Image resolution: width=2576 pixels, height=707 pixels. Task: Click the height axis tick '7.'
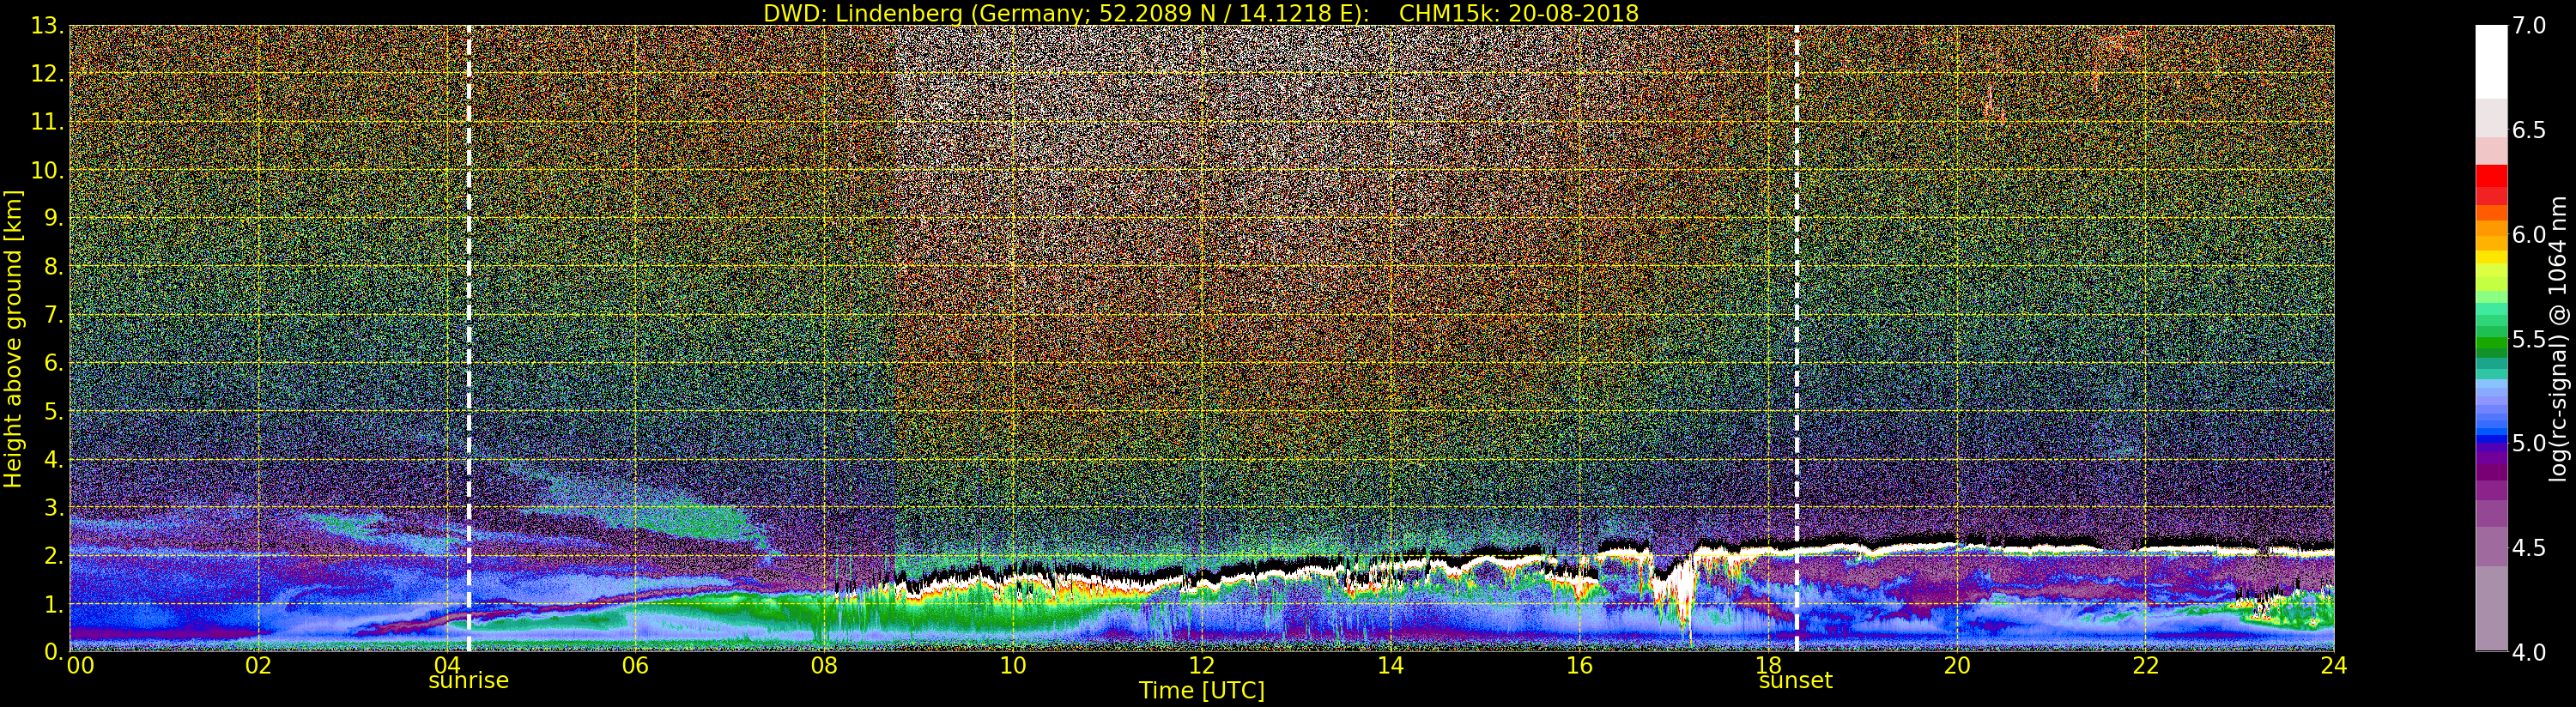pos(54,315)
